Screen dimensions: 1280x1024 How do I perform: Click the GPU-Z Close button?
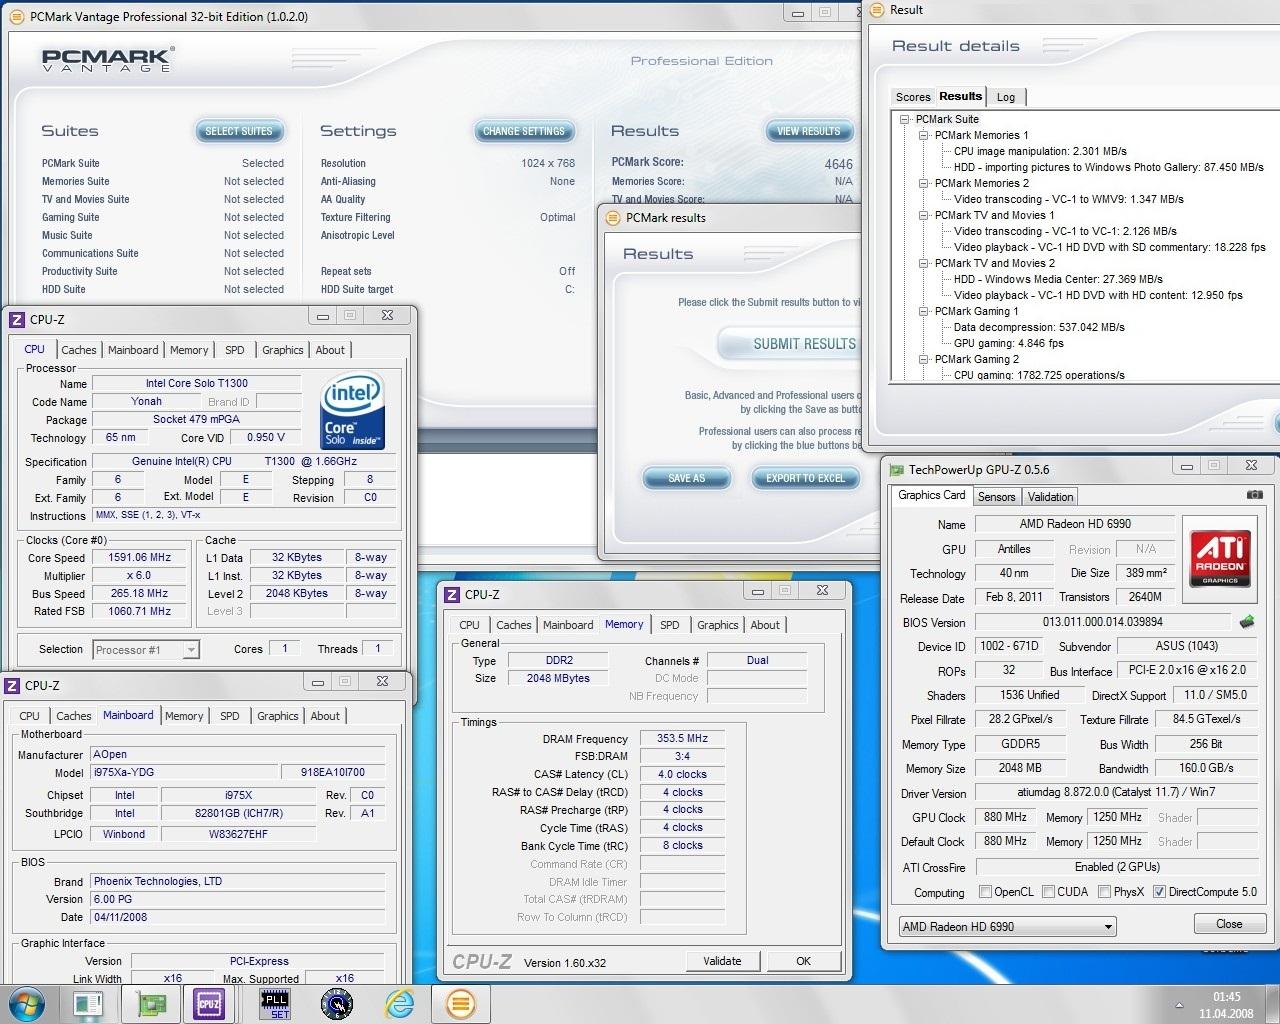[1229, 924]
